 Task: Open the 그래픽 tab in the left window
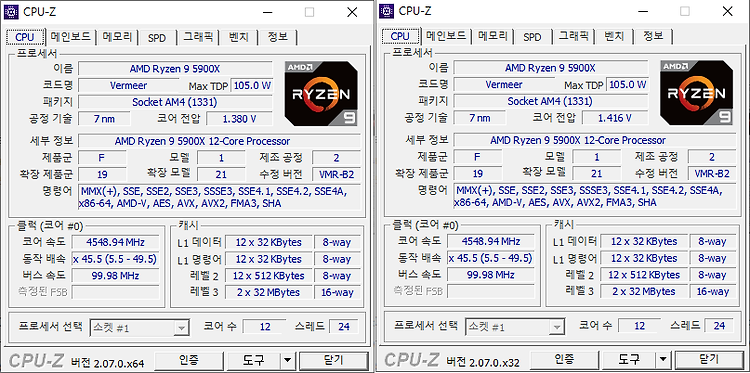tap(198, 36)
